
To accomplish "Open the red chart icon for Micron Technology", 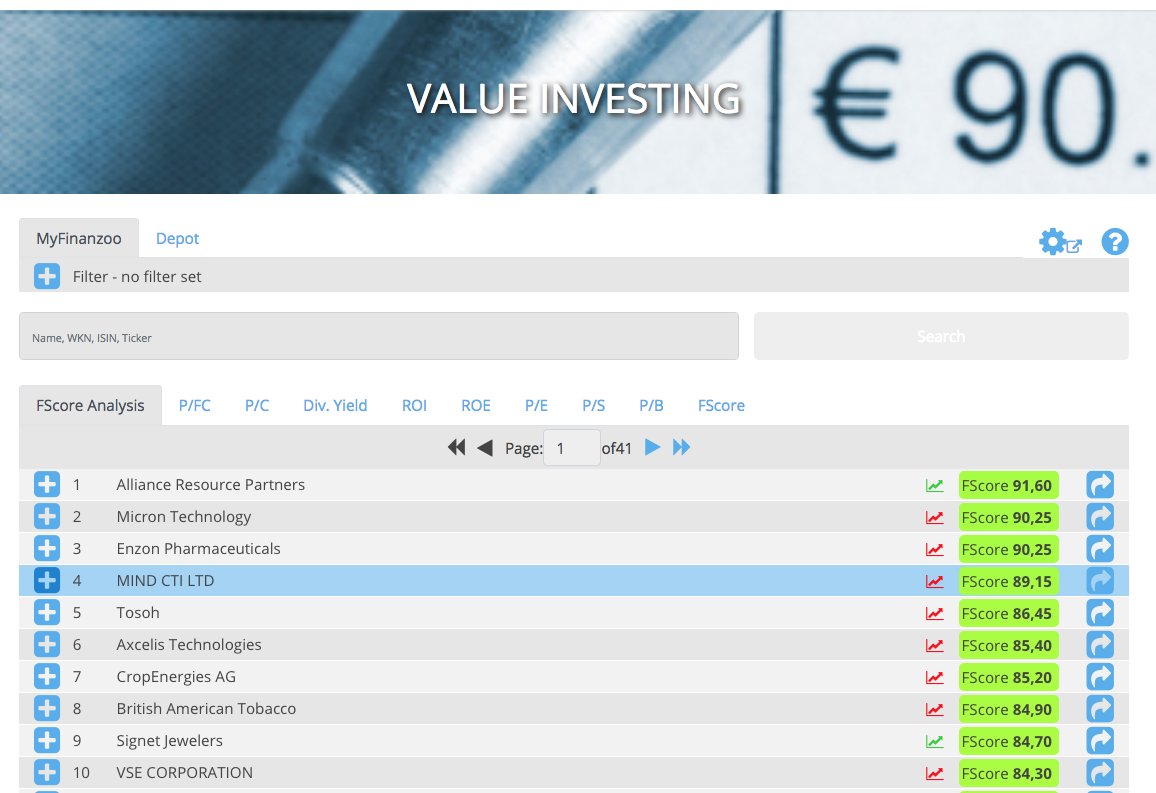I will (x=934, y=516).
